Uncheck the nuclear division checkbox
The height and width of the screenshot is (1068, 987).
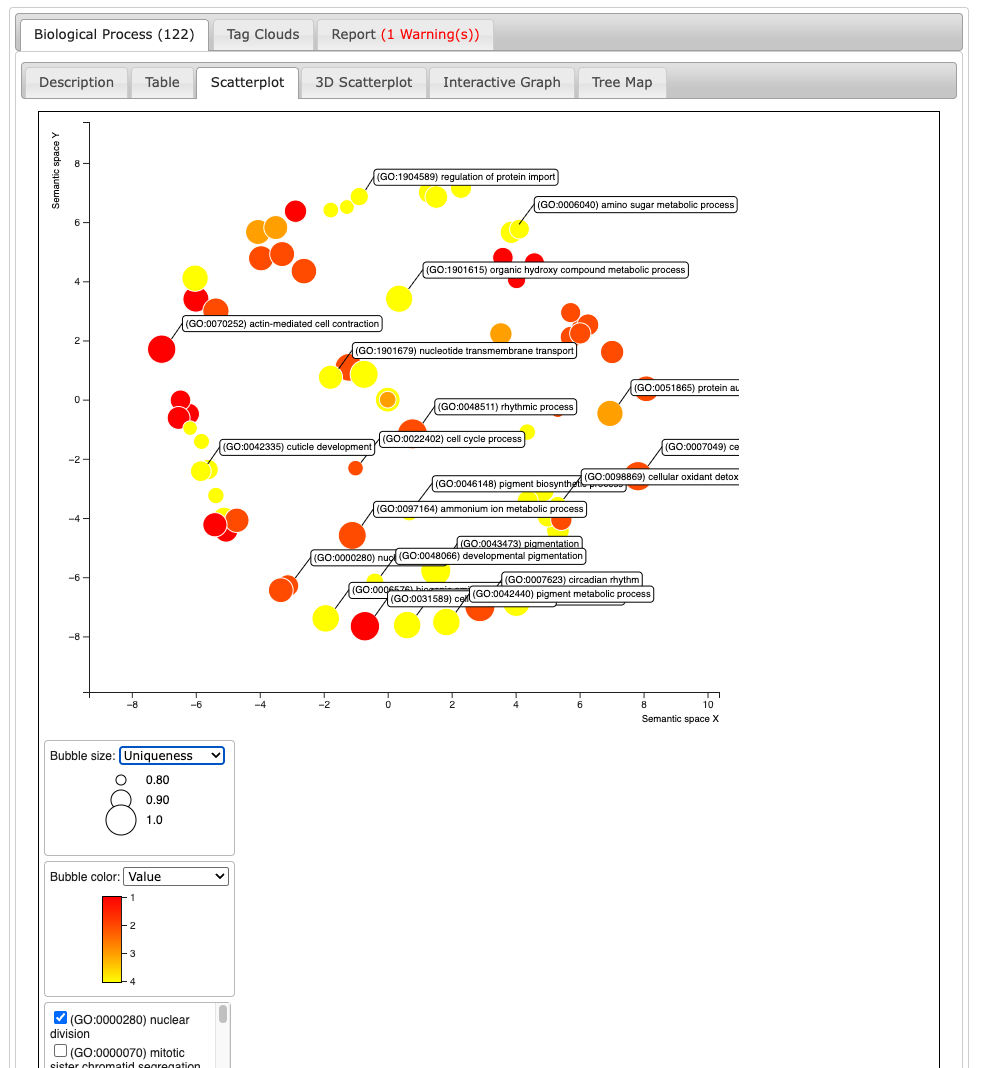[60, 1018]
